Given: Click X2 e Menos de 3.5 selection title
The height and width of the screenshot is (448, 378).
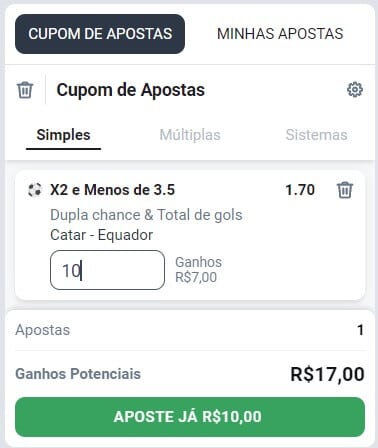Looking at the screenshot, I should (x=113, y=190).
